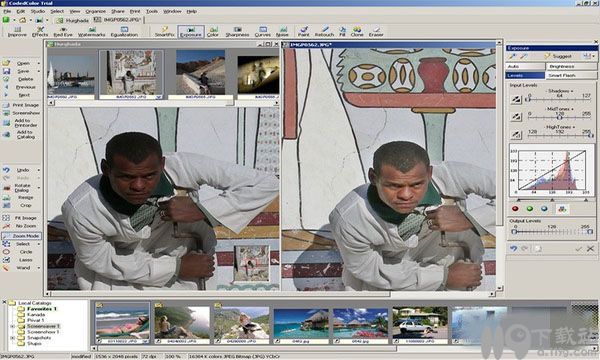The image size is (600, 360).
Task: Click the MidTones eyedropper picker button
Action: tap(516, 117)
